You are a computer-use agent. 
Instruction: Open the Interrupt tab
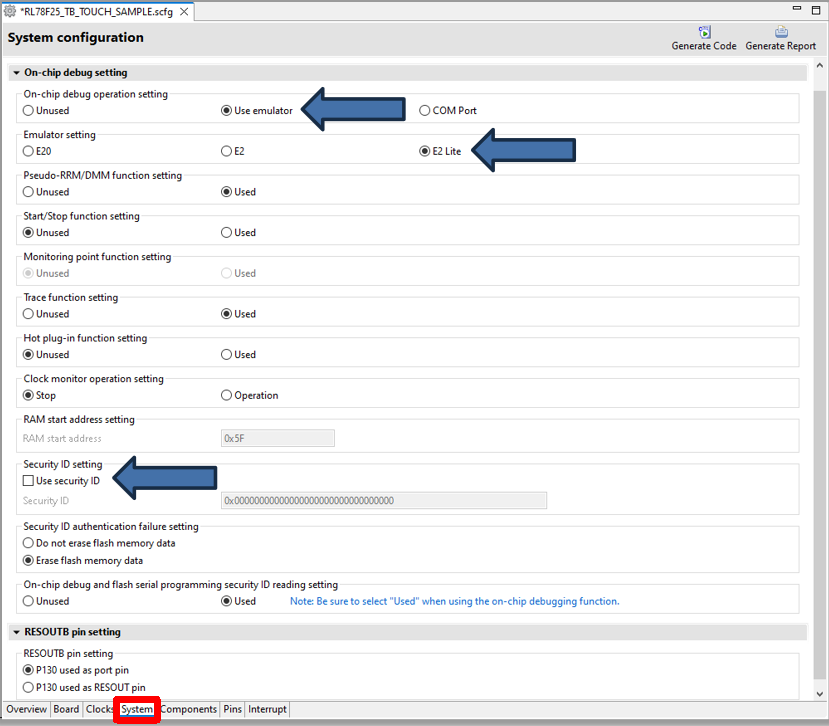coord(268,709)
